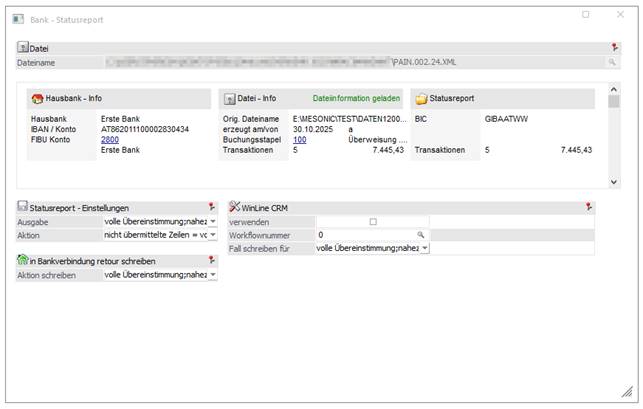Image resolution: width=643 pixels, height=409 pixels.
Task: Open the Aktion schreiben dropdown
Action: tap(213, 274)
